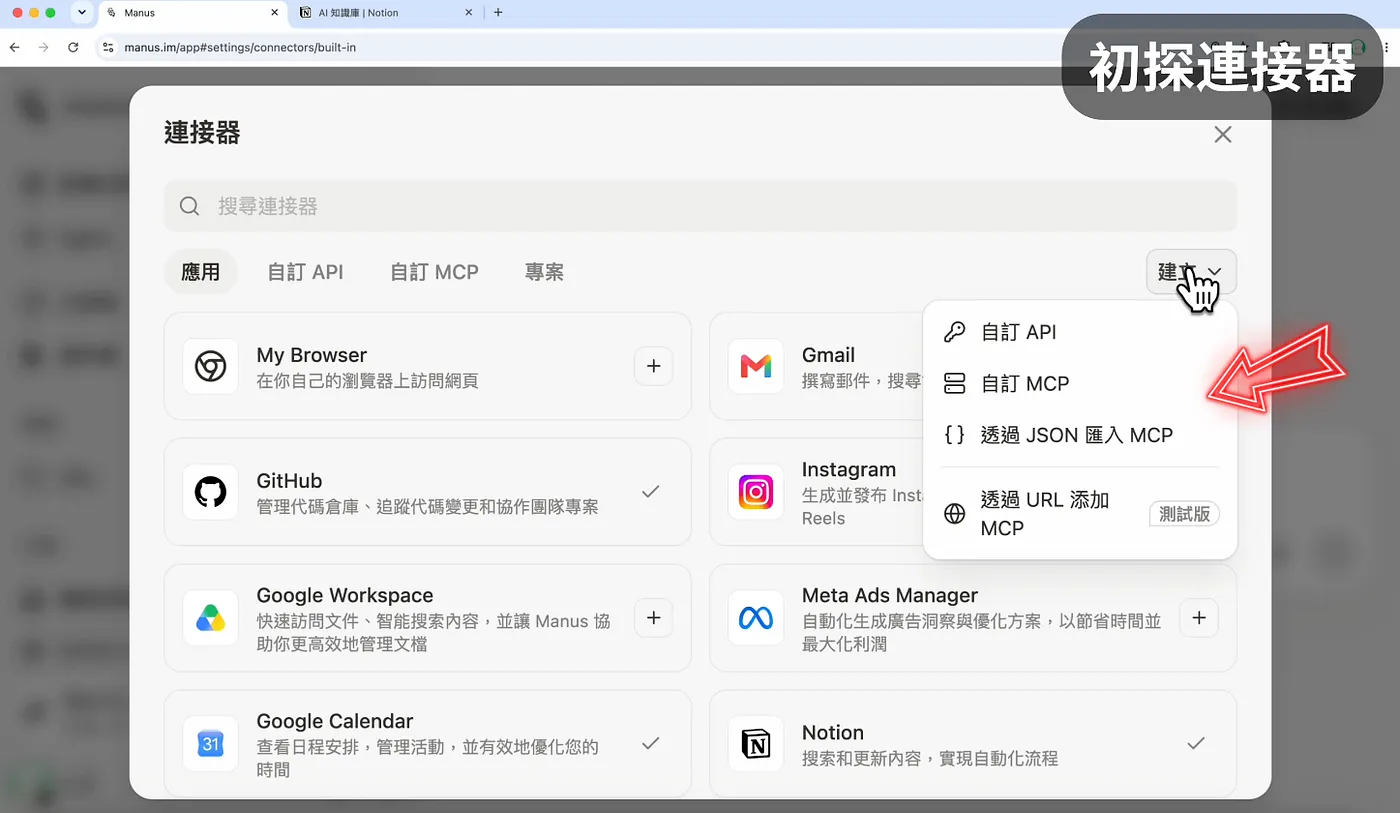Click the Google Calendar icon
This screenshot has width=1400, height=813.
pyautogui.click(x=210, y=744)
